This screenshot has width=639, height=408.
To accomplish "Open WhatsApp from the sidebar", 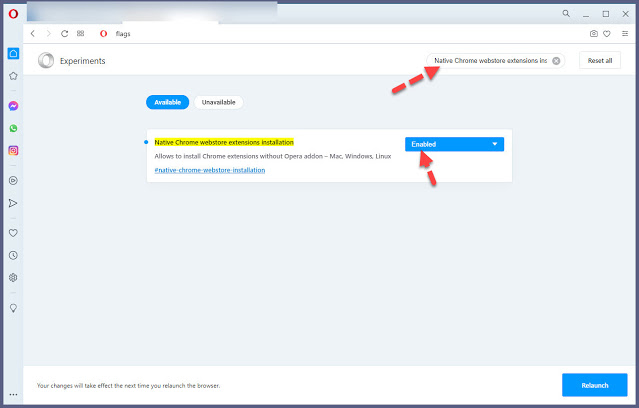I will (13, 128).
